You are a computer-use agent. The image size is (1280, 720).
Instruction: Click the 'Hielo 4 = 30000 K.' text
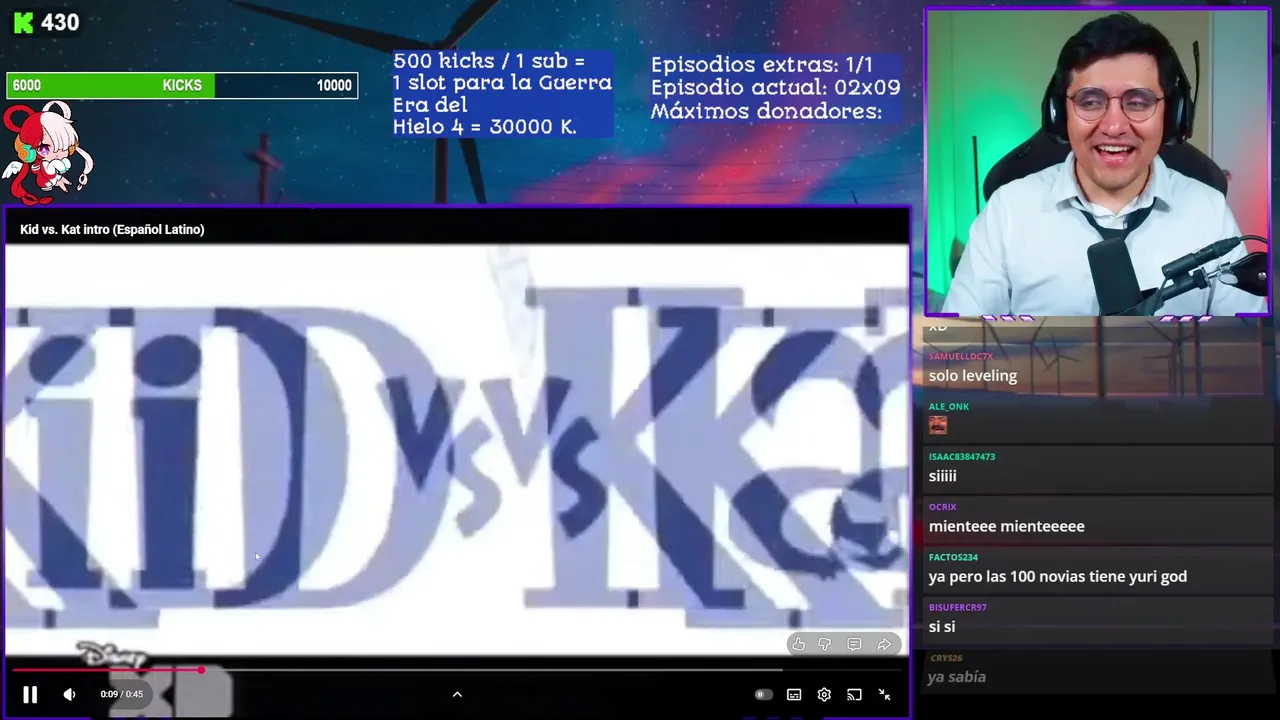484,127
